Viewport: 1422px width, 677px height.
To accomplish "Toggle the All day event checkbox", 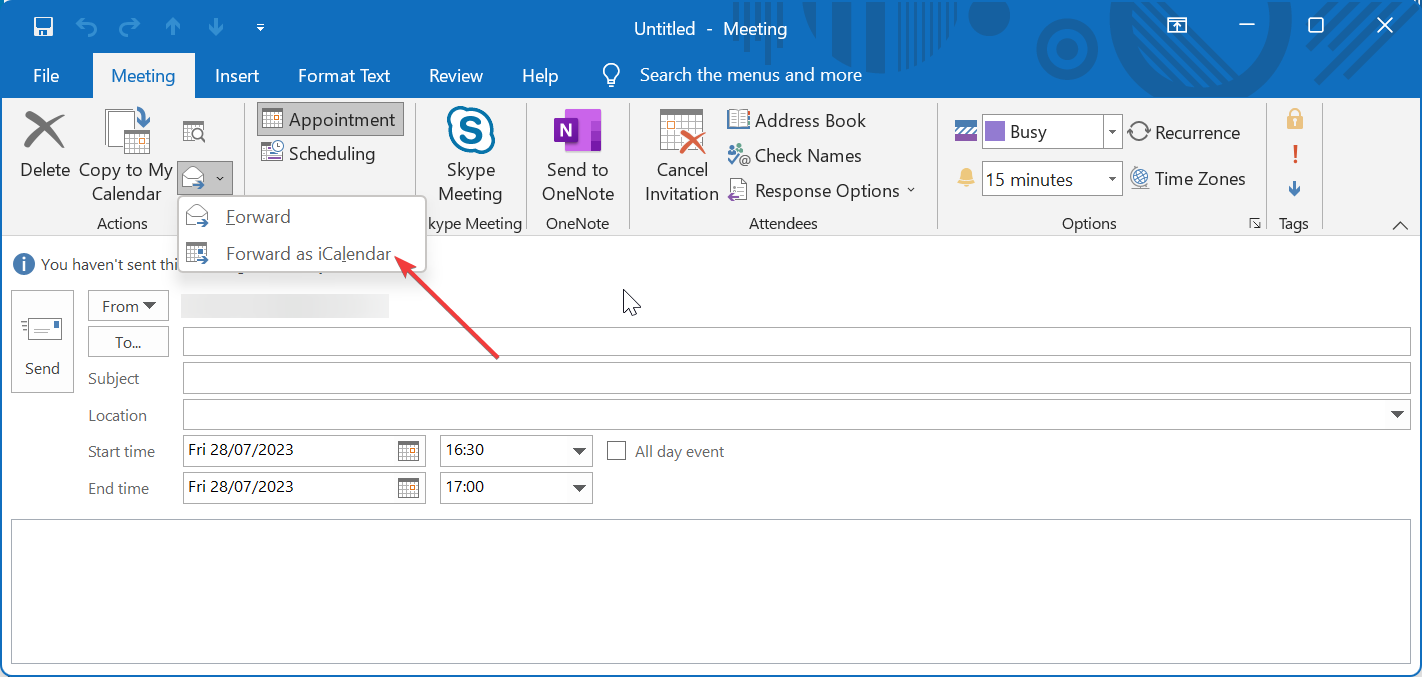I will point(617,451).
